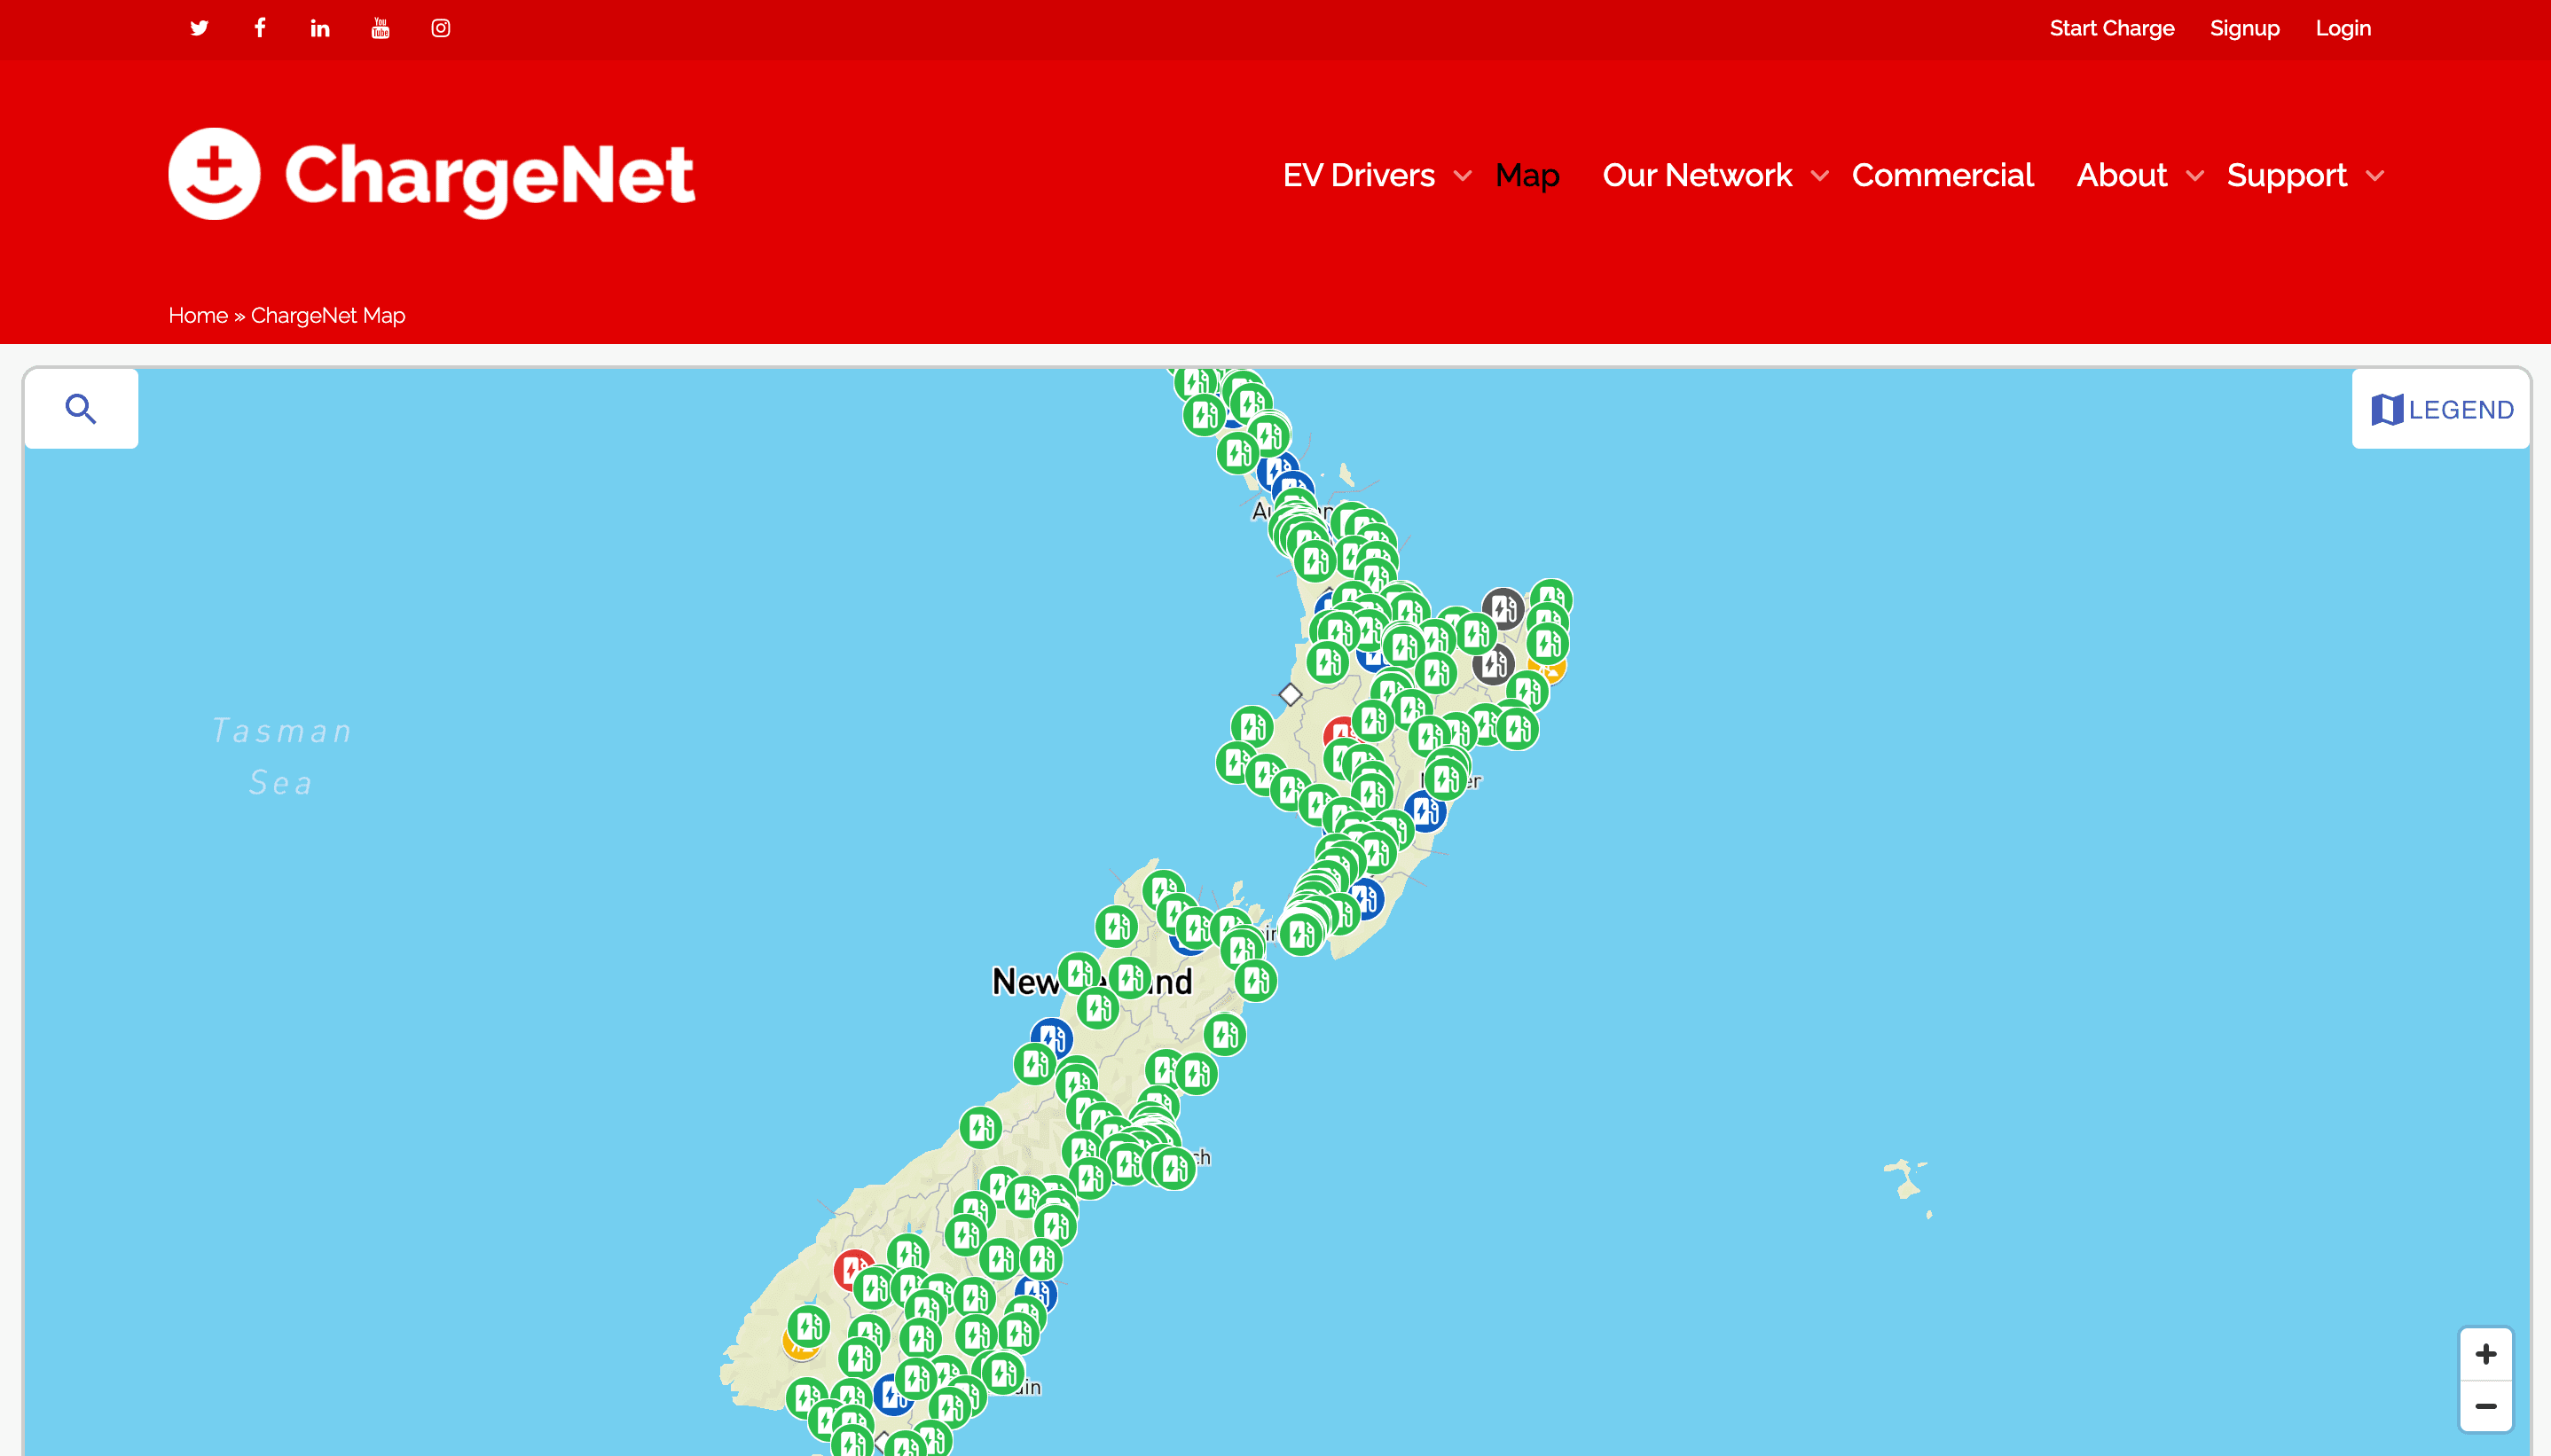Click the Start Charge link
The width and height of the screenshot is (2551, 1456).
pos(2112,28)
